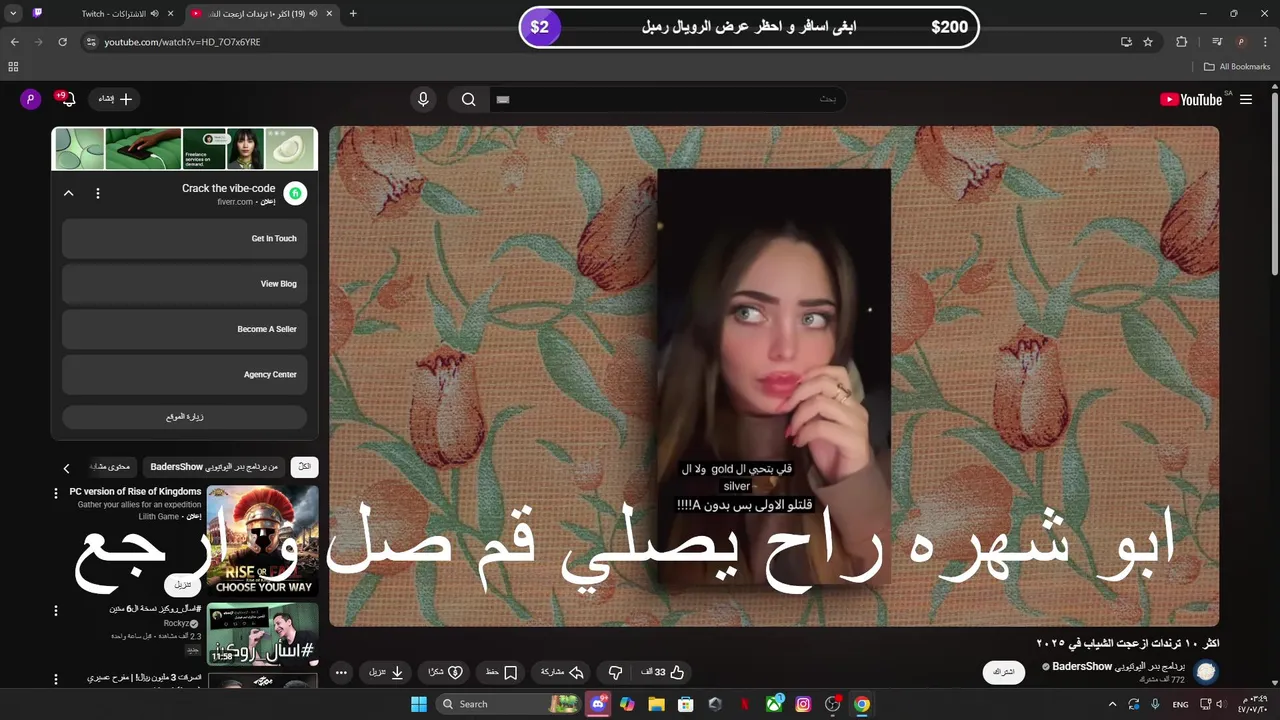This screenshot has height=720, width=1280.
Task: Focus the YouTube search field
Action: pyautogui.click(x=667, y=99)
